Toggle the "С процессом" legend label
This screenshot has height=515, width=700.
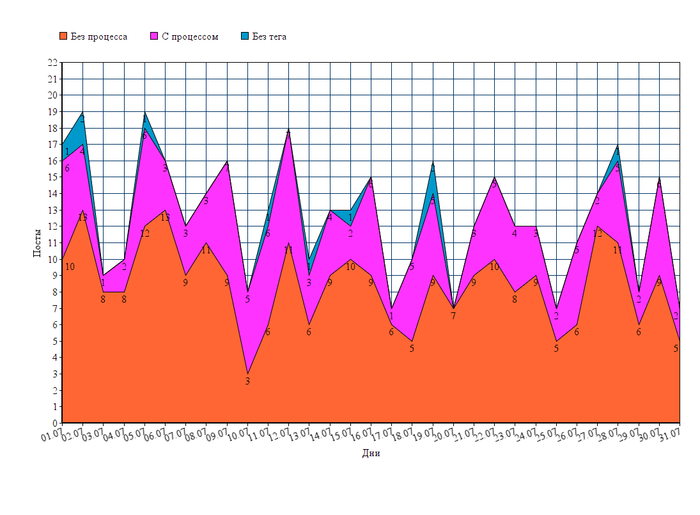click(x=190, y=37)
